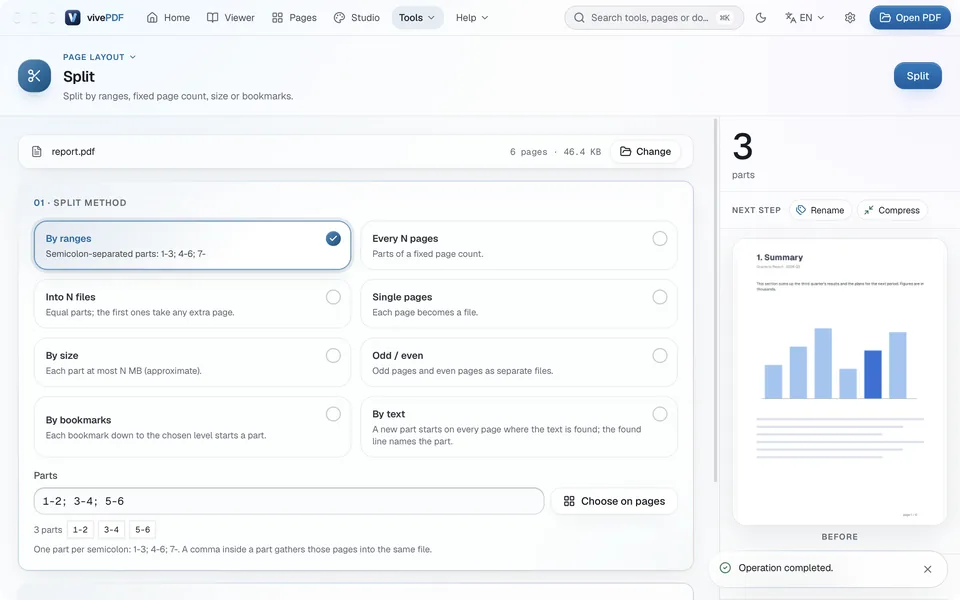The image size is (960, 600).
Task: Toggle dark mode moon icon
Action: point(761,18)
